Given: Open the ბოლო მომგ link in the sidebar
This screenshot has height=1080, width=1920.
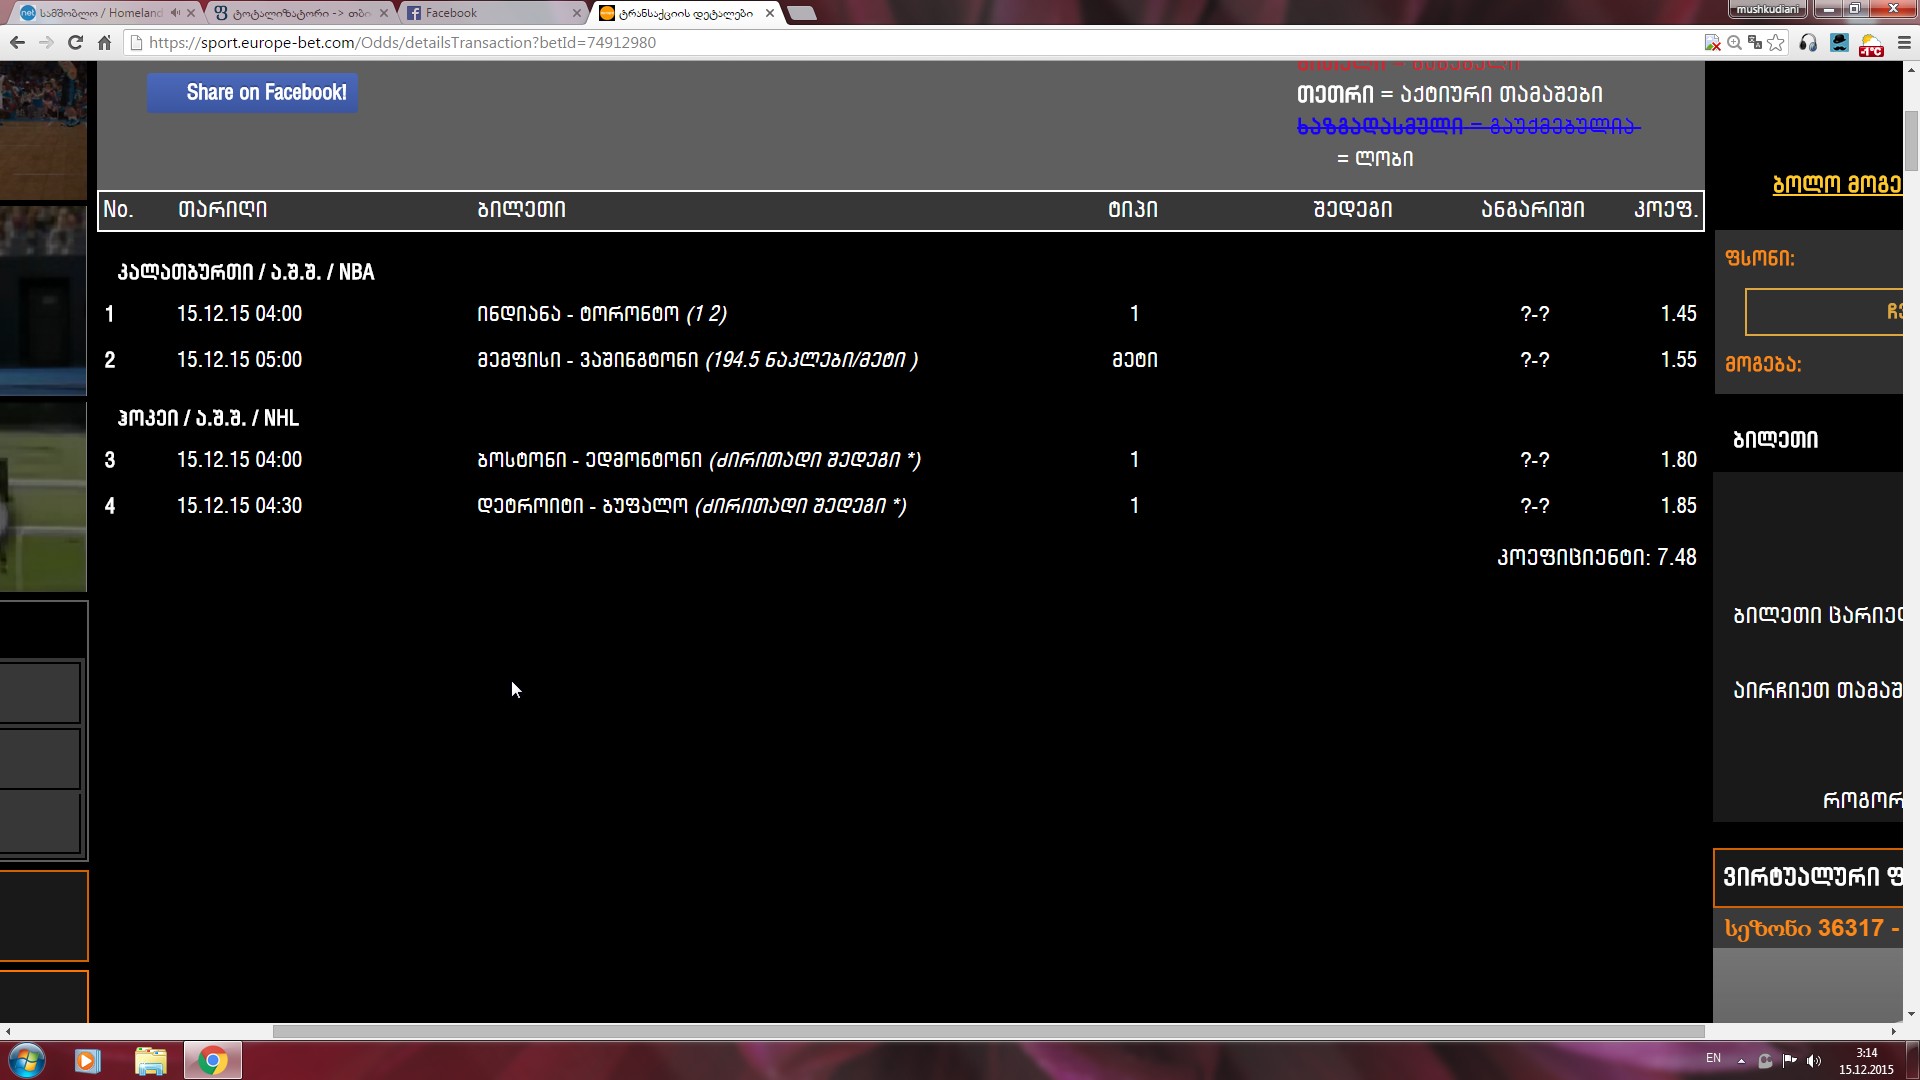Looking at the screenshot, I should [x=1840, y=183].
